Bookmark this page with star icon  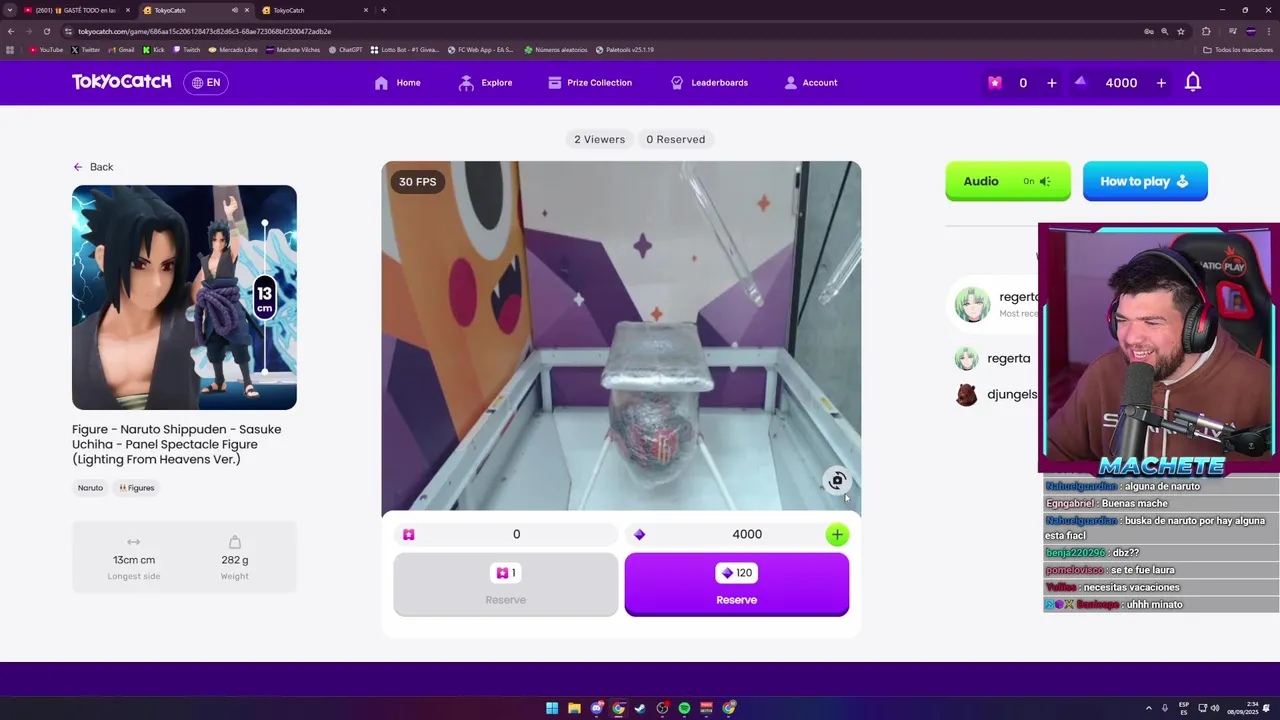[1181, 31]
